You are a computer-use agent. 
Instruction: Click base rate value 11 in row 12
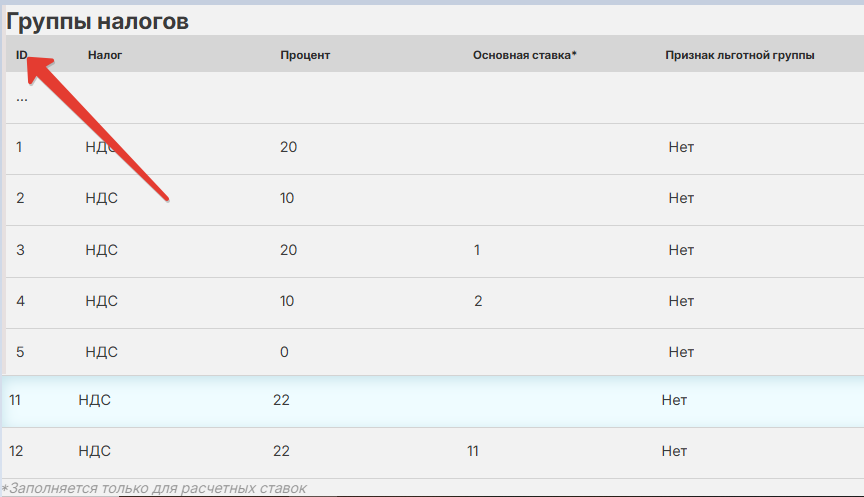point(472,451)
